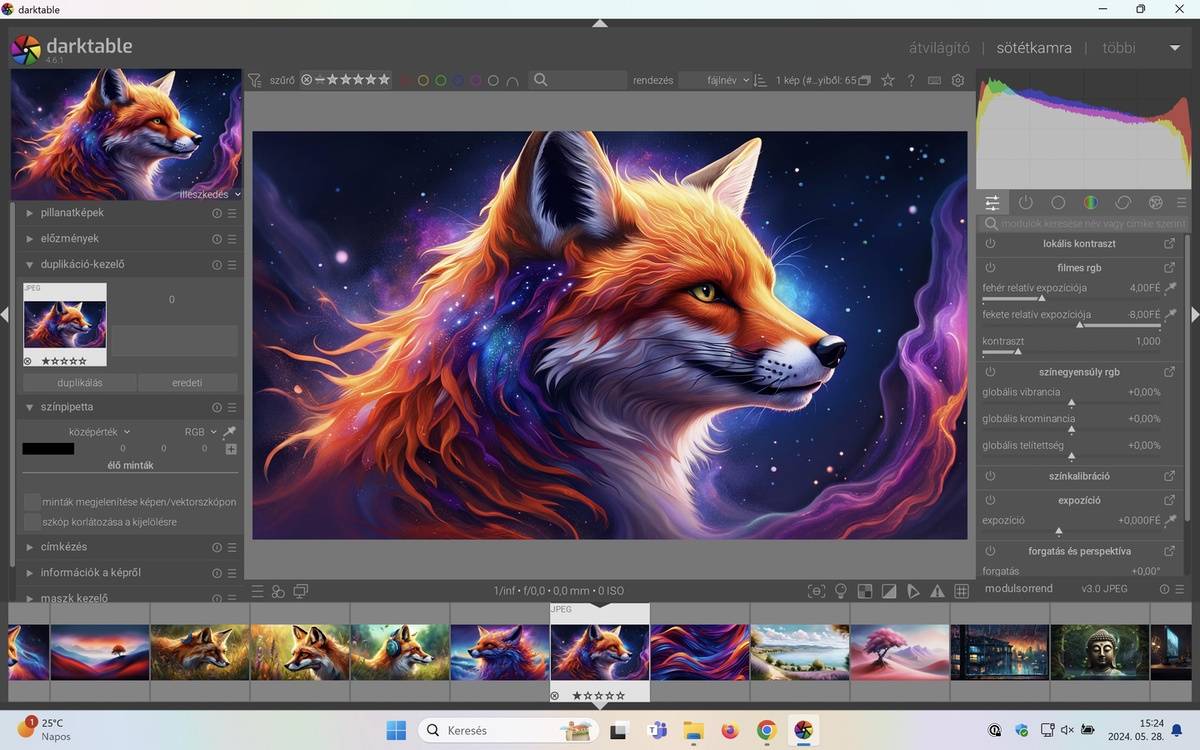Open the color modules group tab
Image resolution: width=1200 pixels, height=750 pixels.
(x=1090, y=203)
